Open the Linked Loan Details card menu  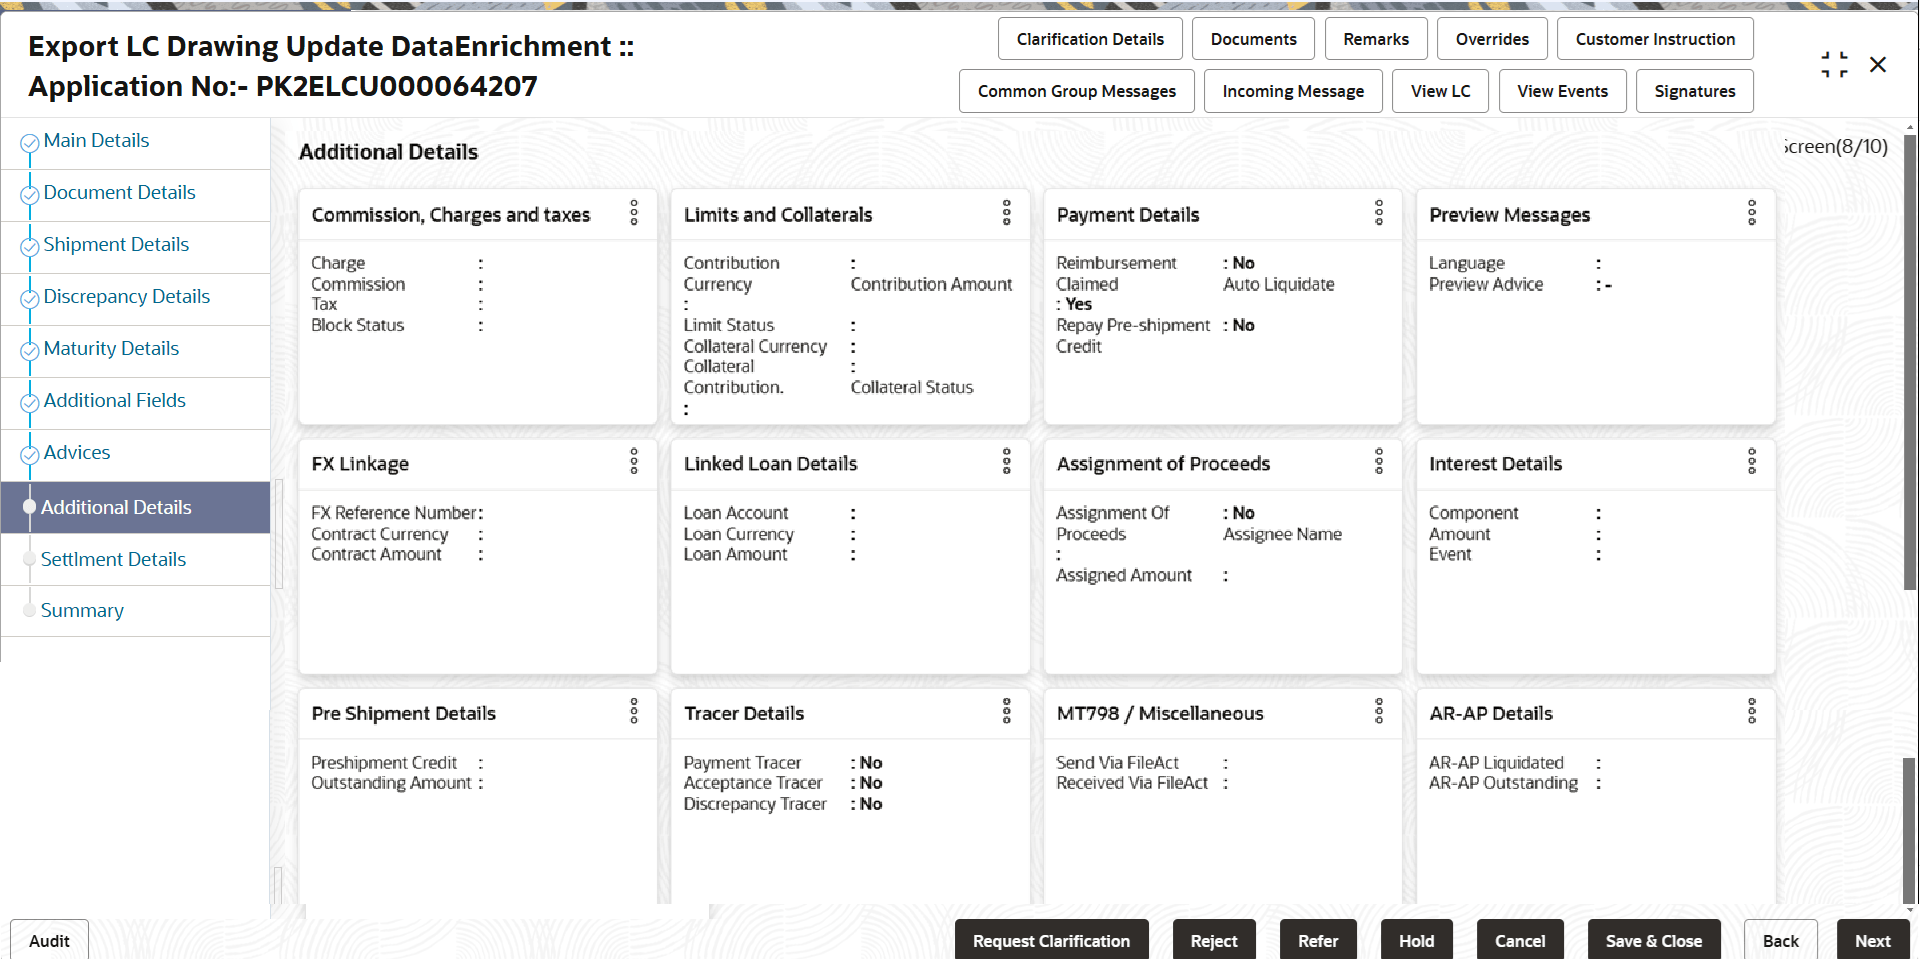tap(1007, 462)
